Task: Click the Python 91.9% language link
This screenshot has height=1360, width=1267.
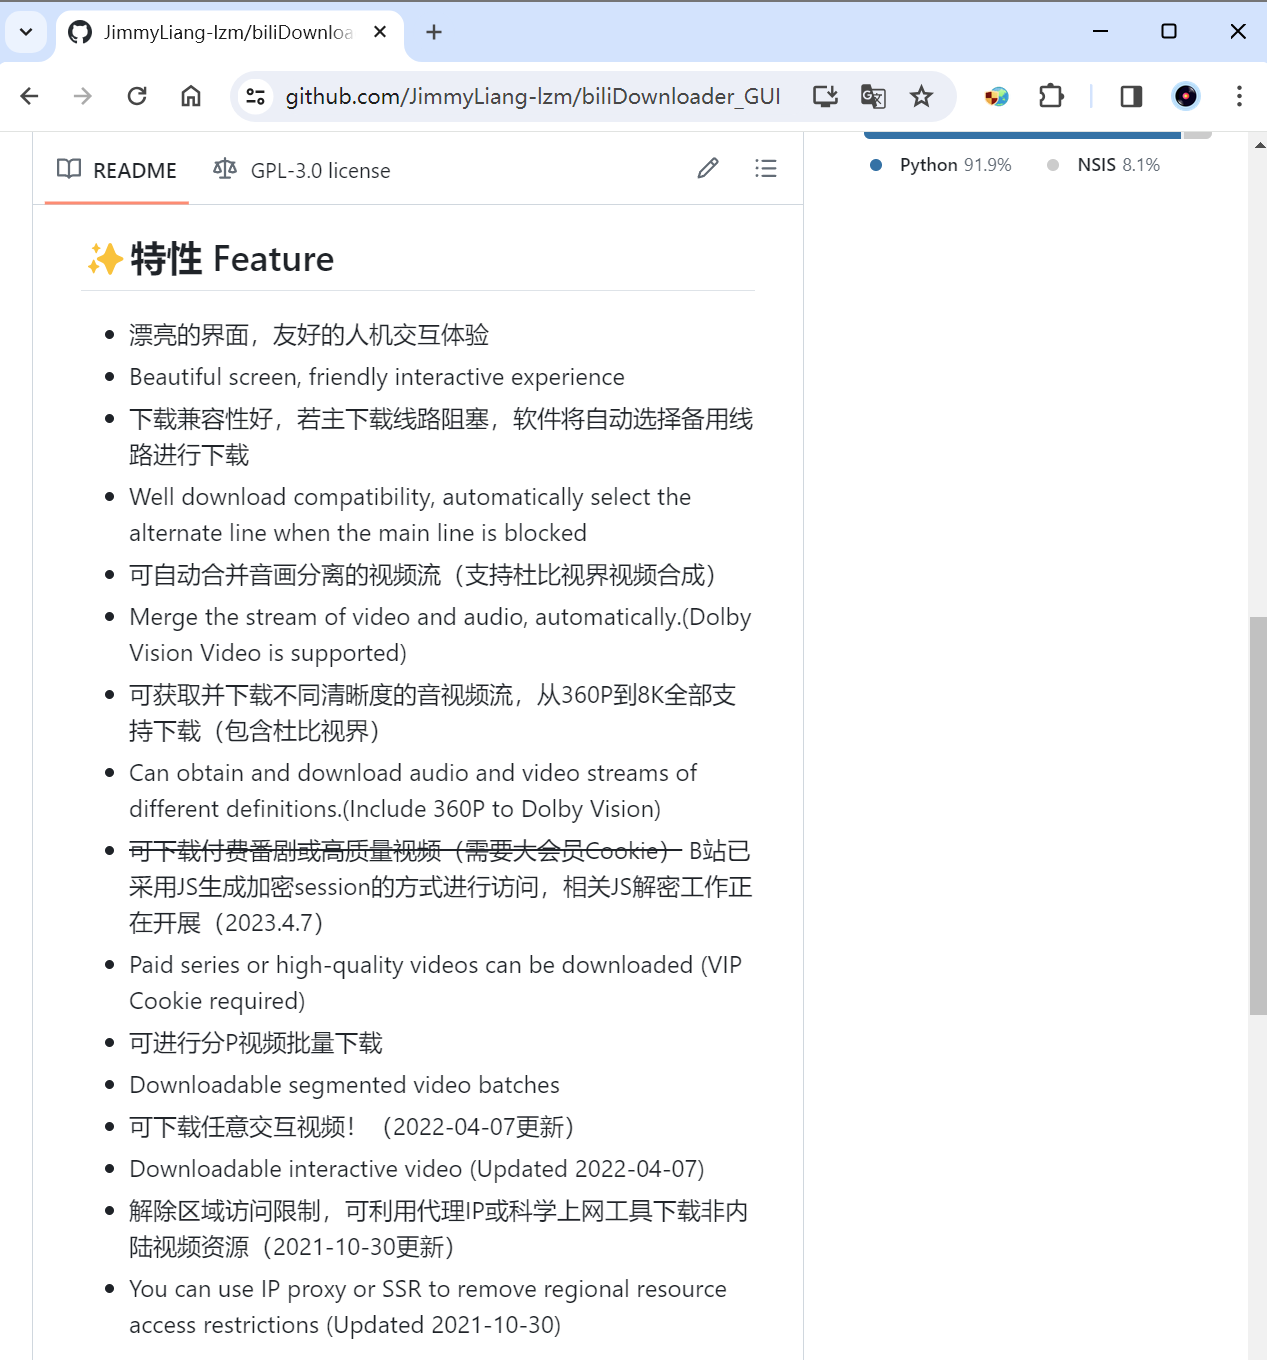Action: [941, 165]
